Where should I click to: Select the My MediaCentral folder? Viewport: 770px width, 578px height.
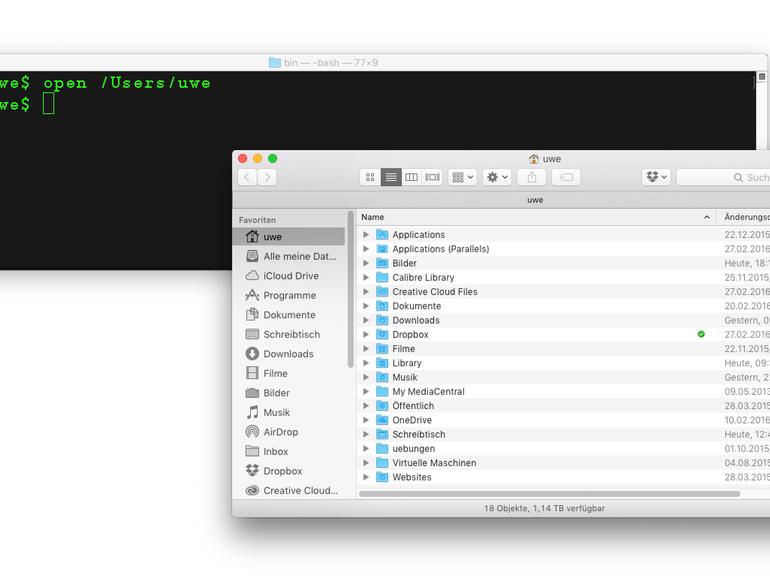pyautogui.click(x=563, y=391)
